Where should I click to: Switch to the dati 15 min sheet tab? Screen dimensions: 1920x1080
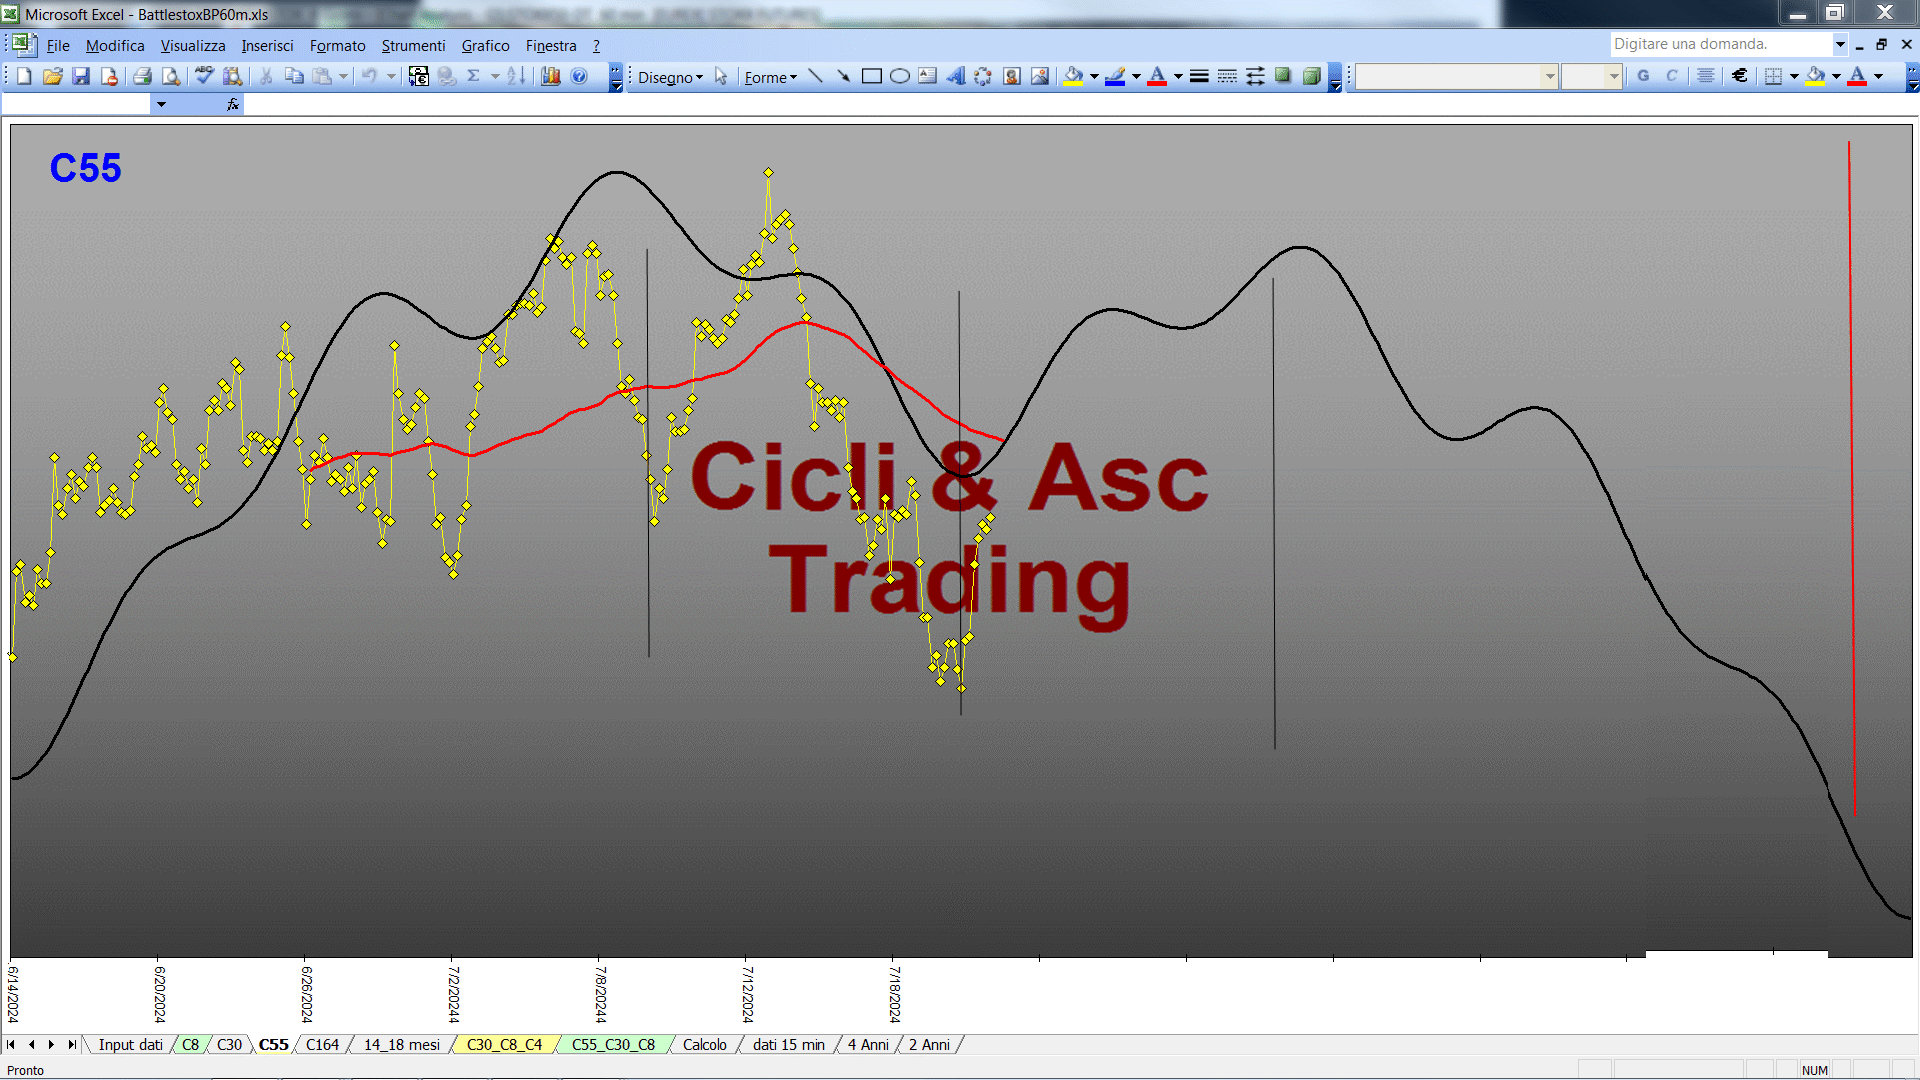[x=788, y=1044]
